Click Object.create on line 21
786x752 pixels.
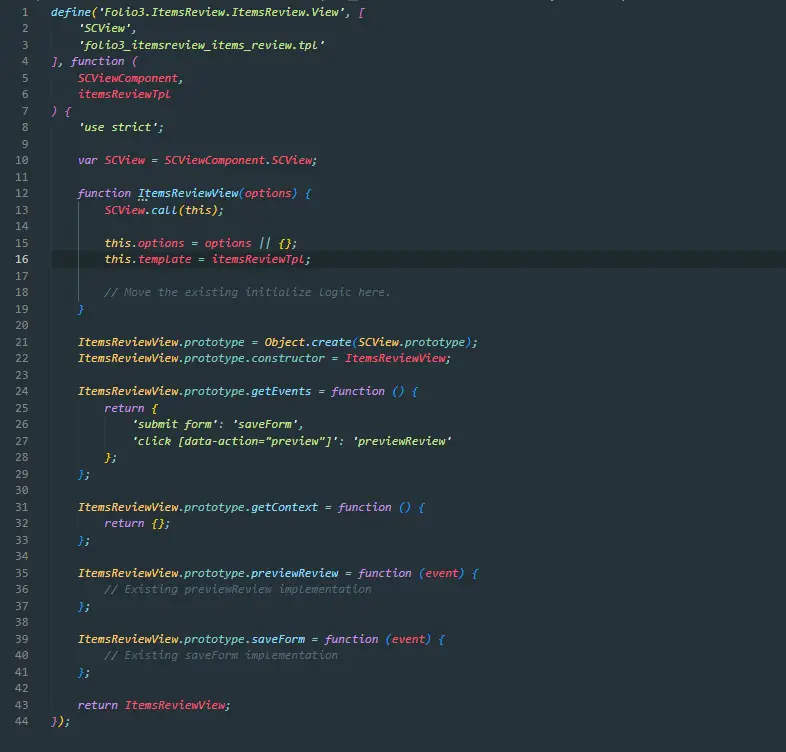(x=308, y=342)
